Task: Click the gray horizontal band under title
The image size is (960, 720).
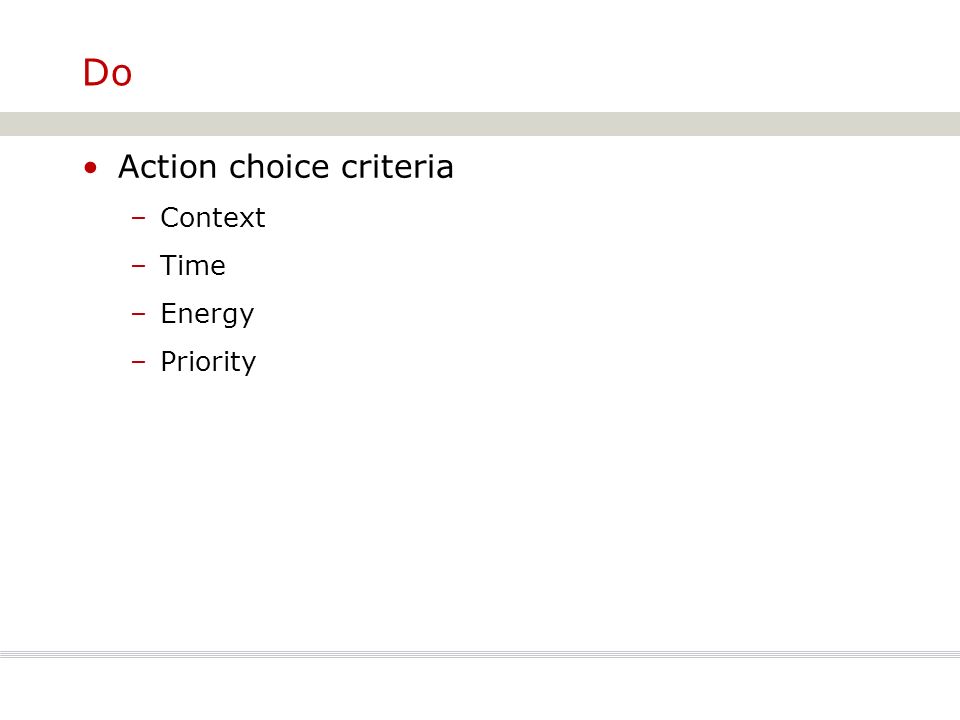Action: coord(480,124)
